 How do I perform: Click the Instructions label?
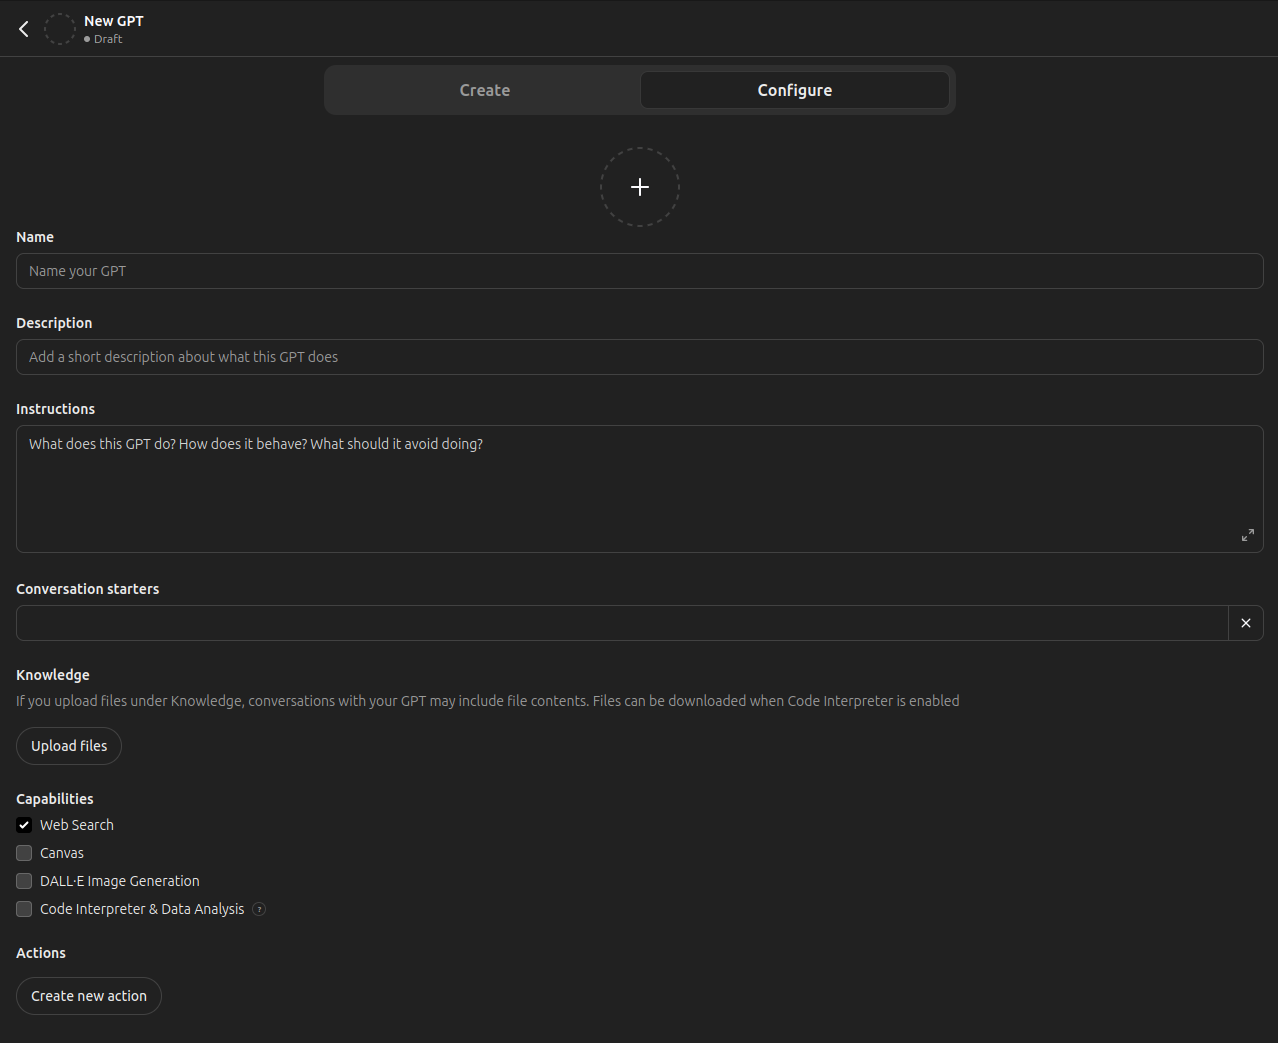[x=56, y=409]
